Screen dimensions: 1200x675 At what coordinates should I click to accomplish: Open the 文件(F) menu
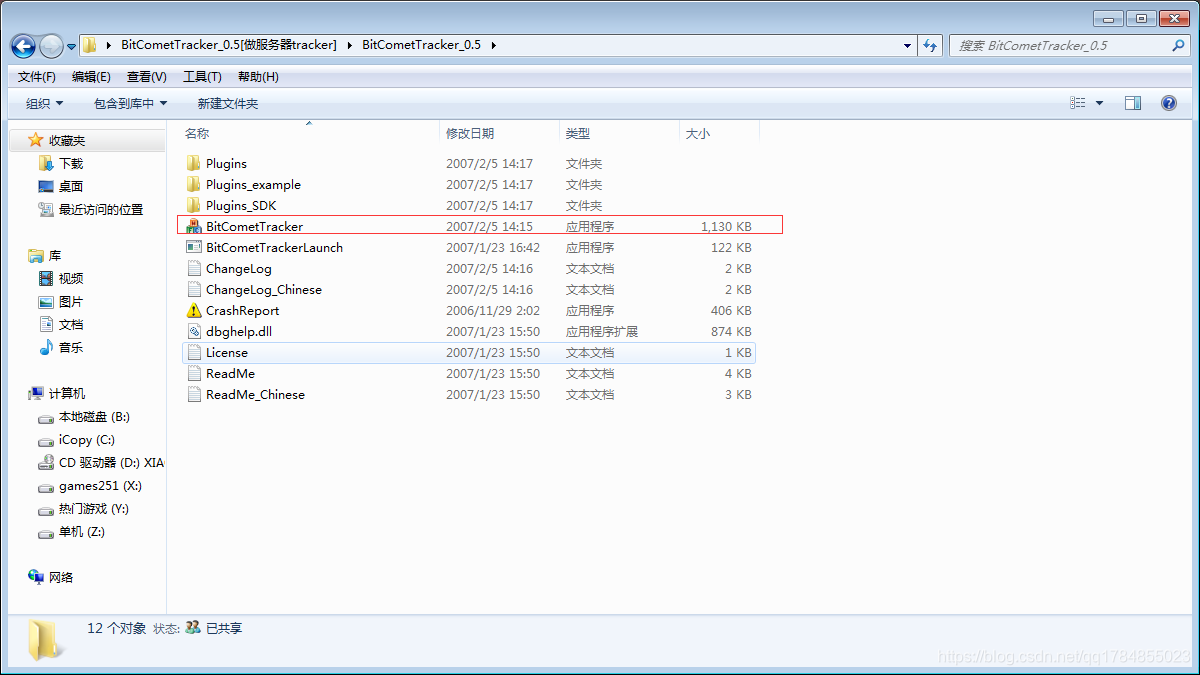pyautogui.click(x=37, y=76)
